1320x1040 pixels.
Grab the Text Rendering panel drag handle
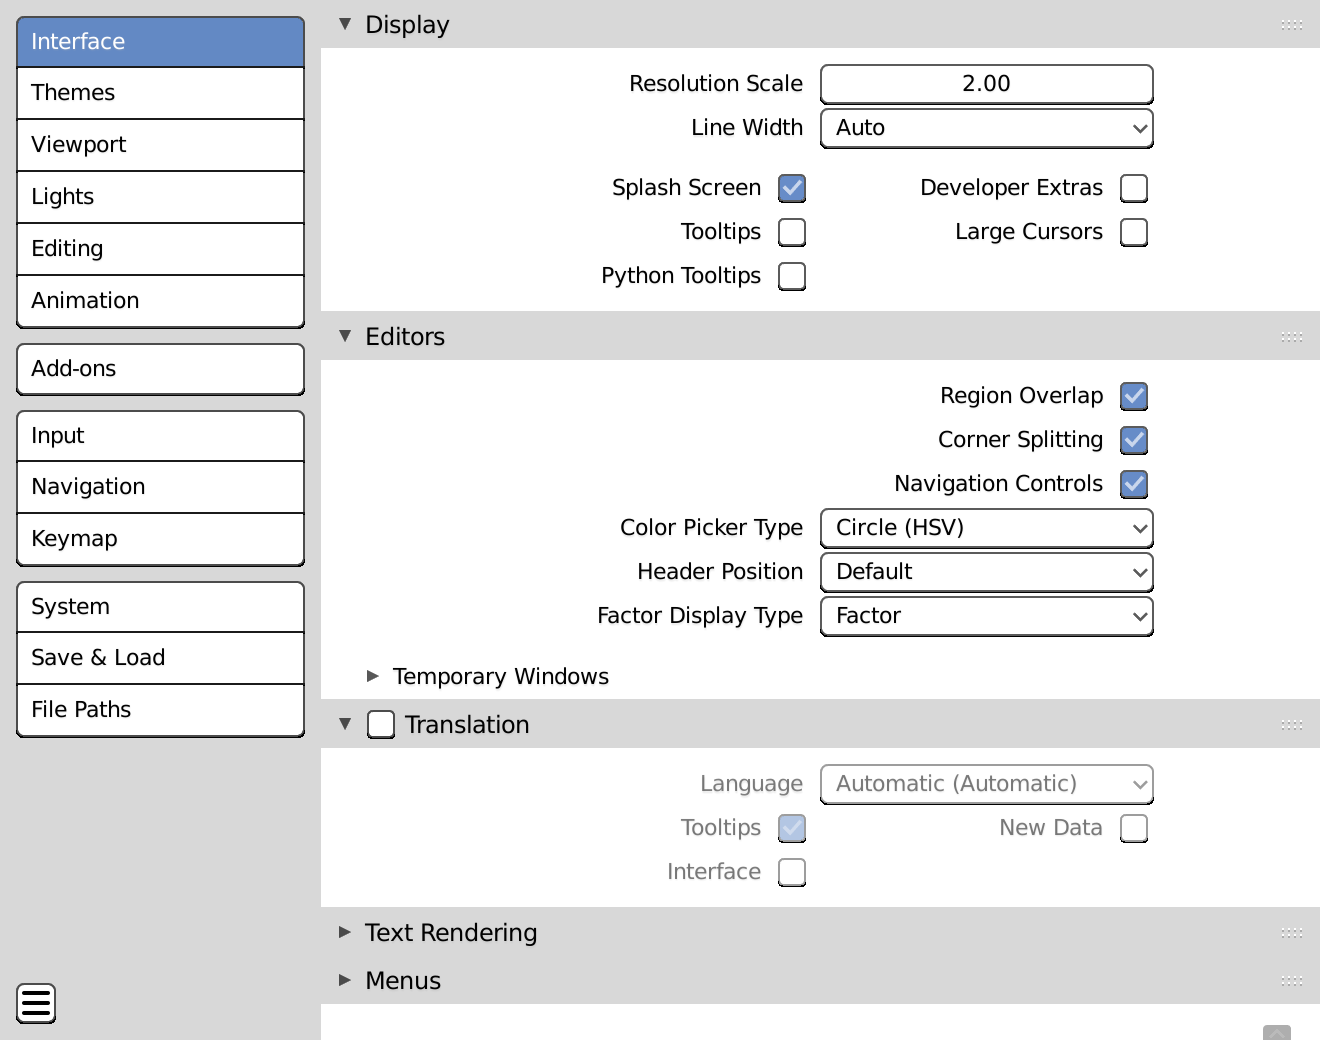(x=1292, y=933)
